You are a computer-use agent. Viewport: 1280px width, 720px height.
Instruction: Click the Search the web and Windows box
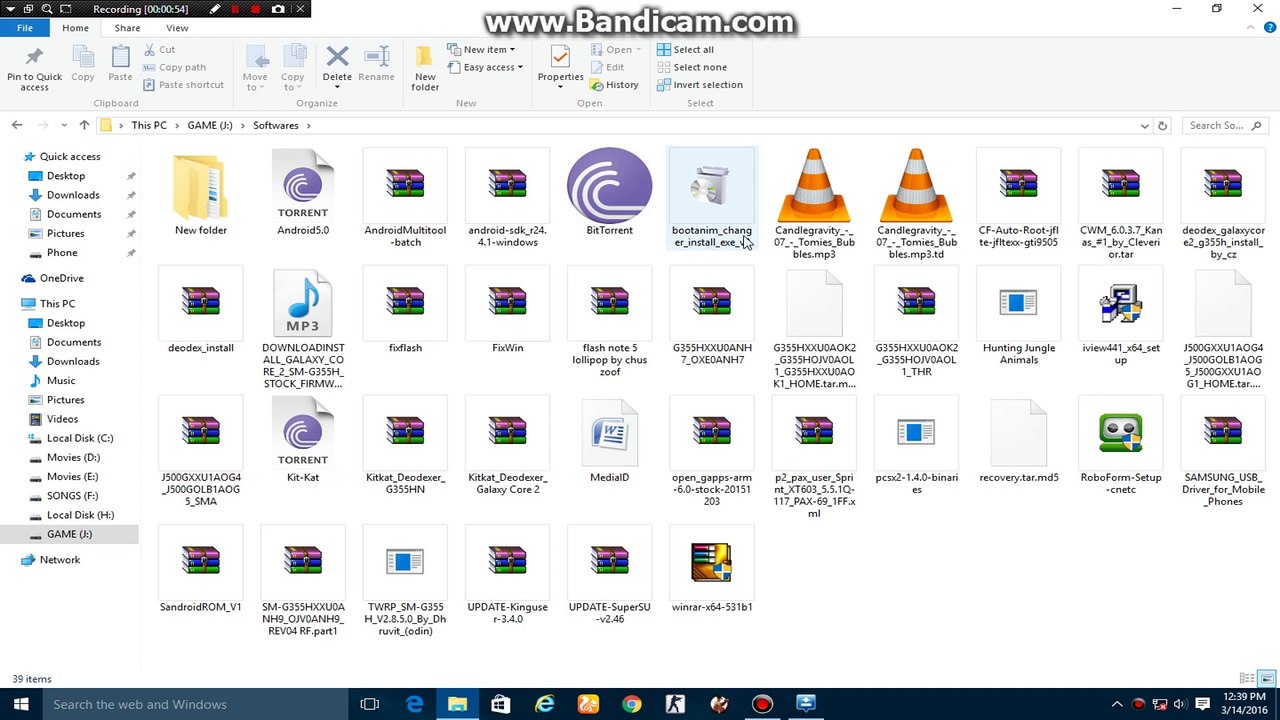(196, 704)
